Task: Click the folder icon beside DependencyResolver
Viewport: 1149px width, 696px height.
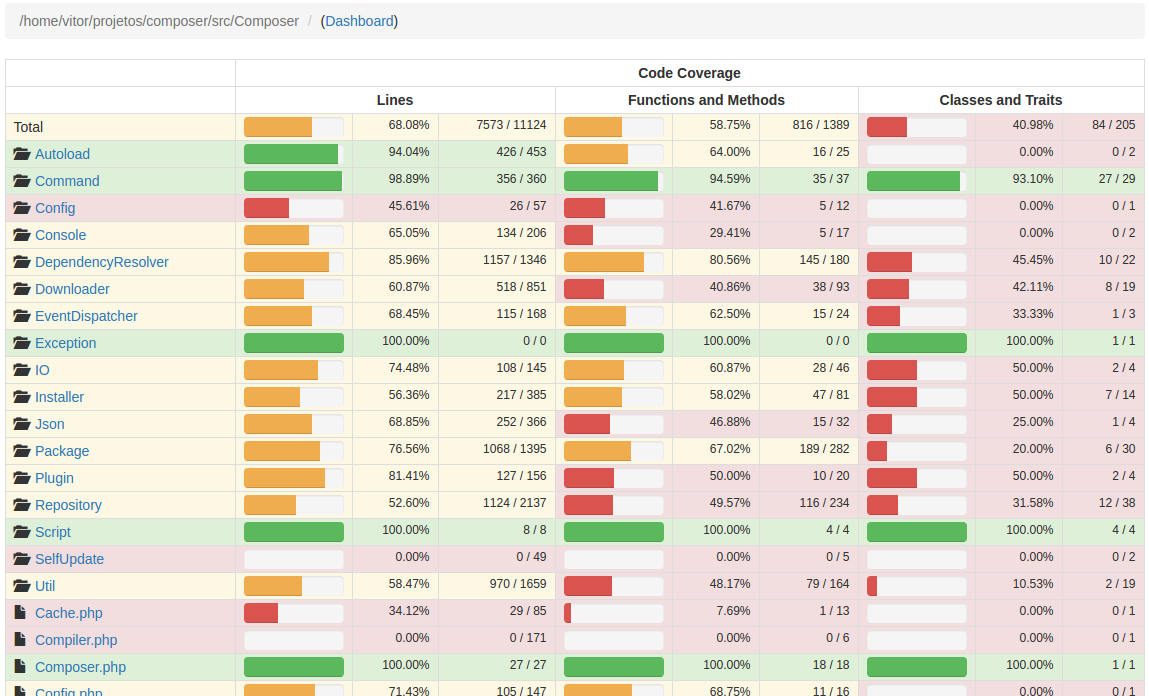Action: 22,262
